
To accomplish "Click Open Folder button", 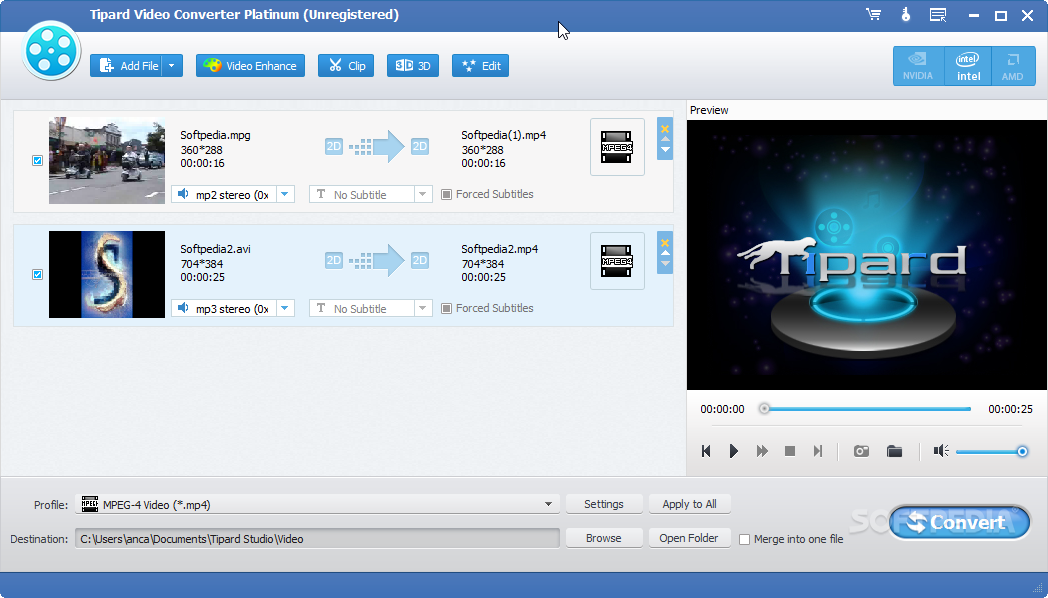I will pos(688,538).
